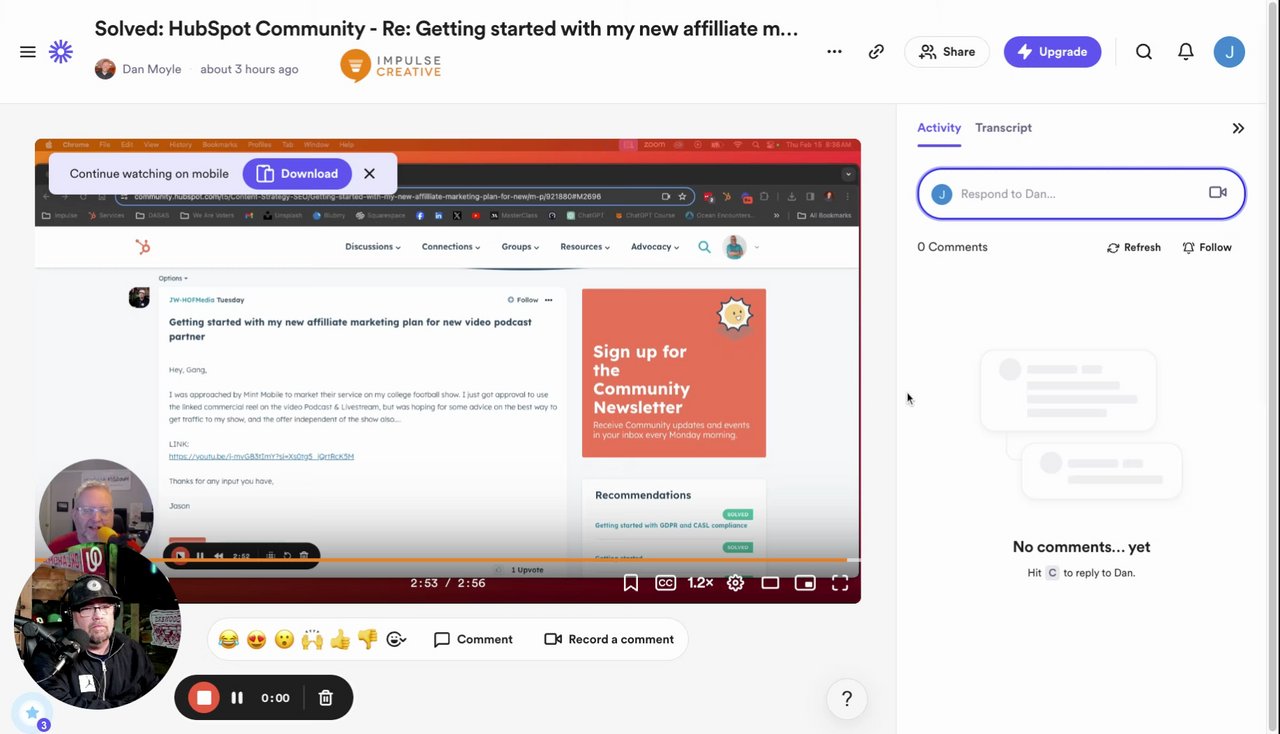Click the video title heading
Screen dimensions: 1280x734
point(446,28)
